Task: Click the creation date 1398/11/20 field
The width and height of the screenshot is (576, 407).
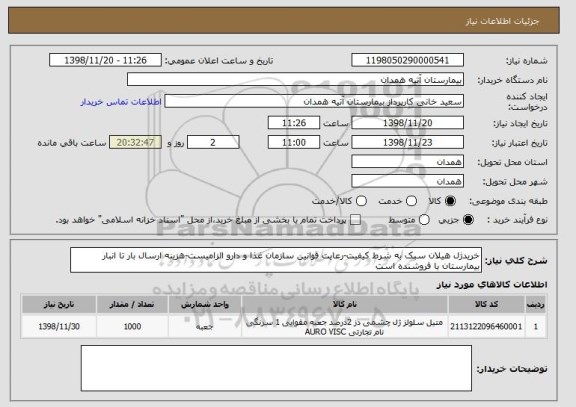Action: [x=407, y=123]
